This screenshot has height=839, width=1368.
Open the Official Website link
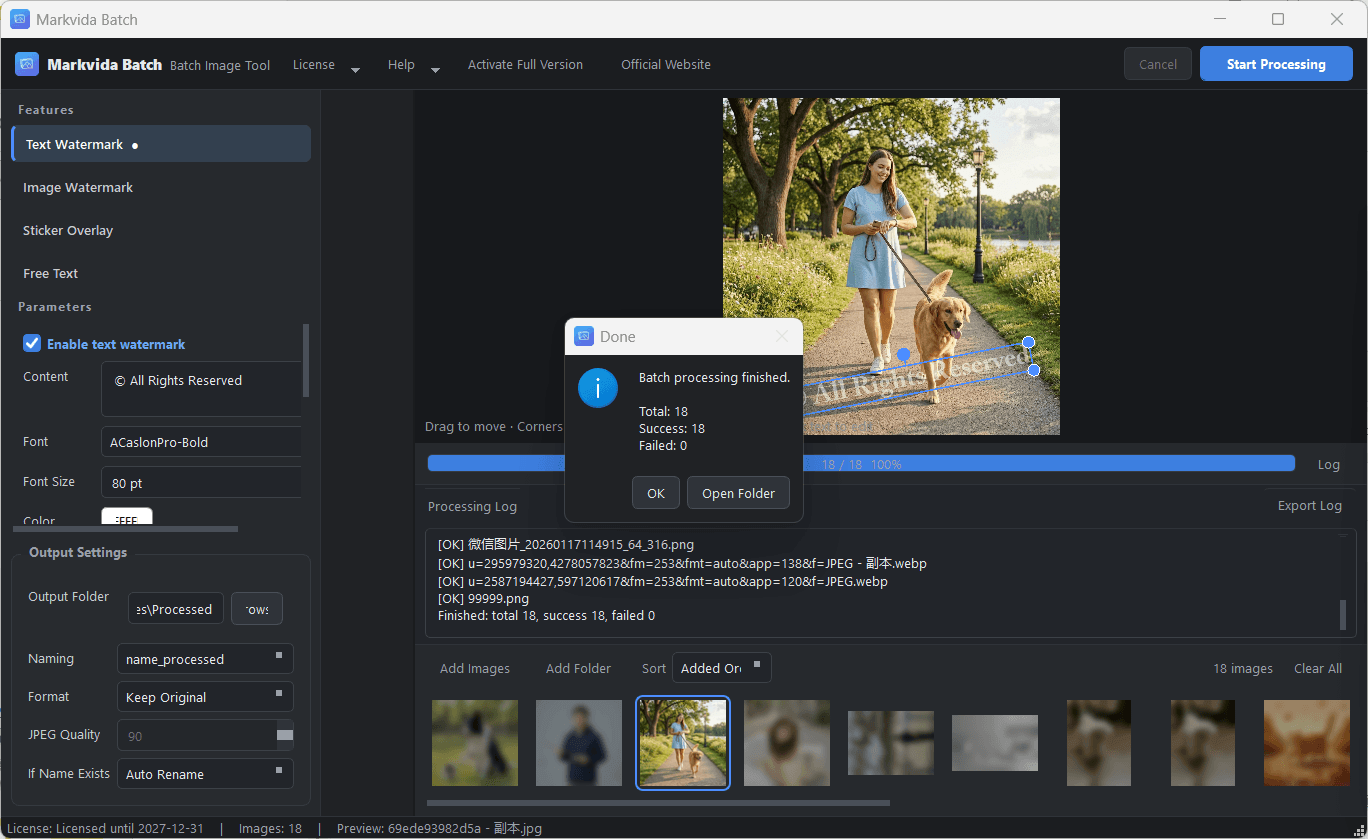pyautogui.click(x=666, y=65)
